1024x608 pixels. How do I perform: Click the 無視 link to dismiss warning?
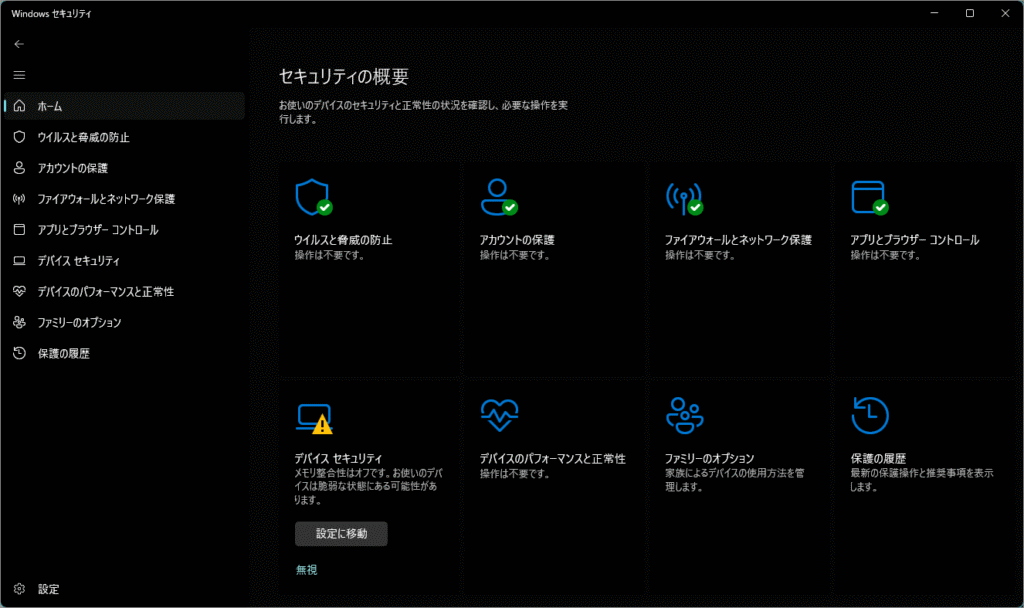pyautogui.click(x=306, y=570)
